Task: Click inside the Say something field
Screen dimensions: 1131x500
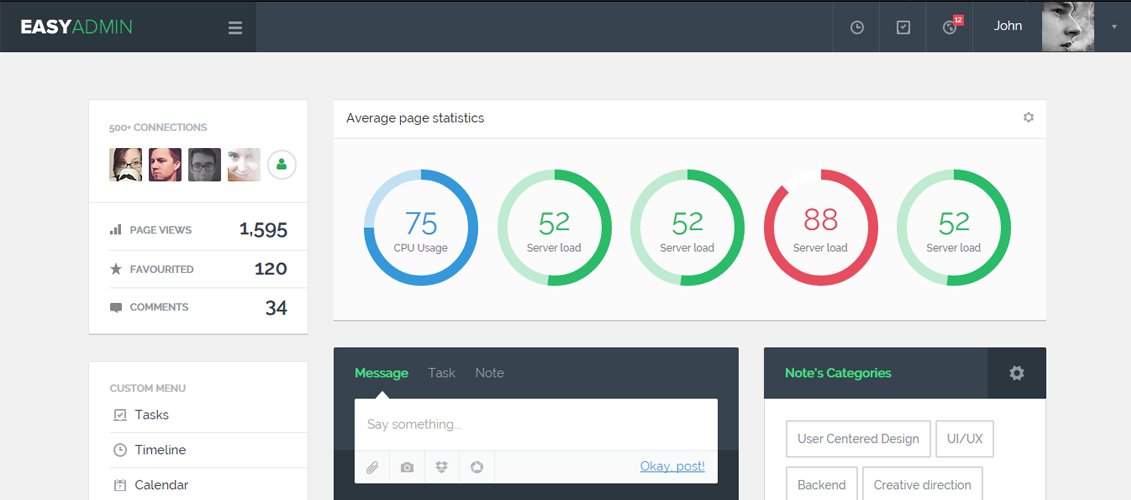Action: coord(535,425)
